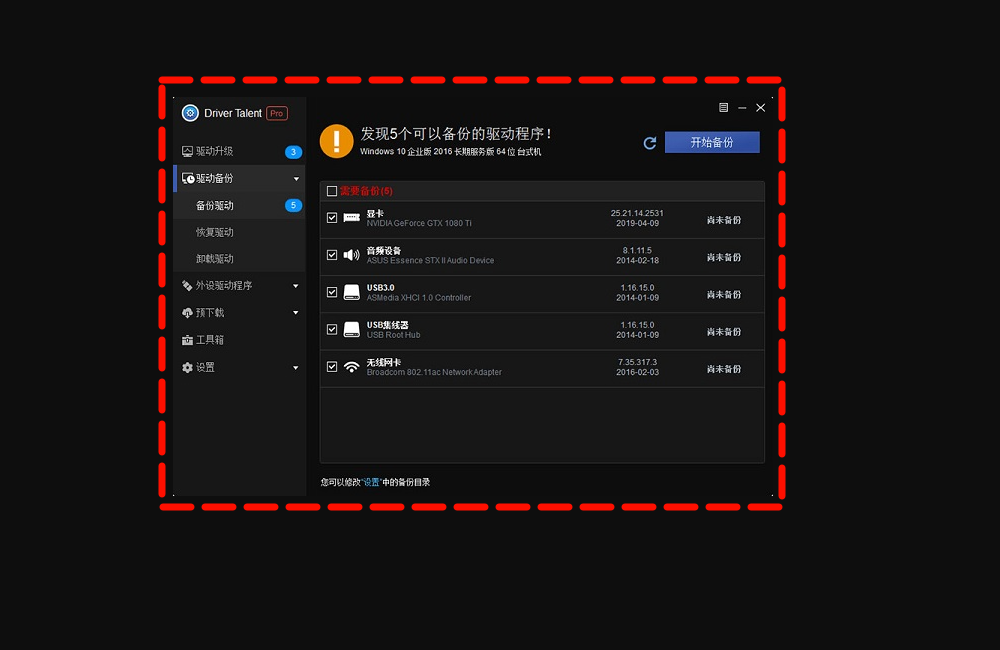
Task: Click version 8.1.11.5 text
Action: [637, 250]
